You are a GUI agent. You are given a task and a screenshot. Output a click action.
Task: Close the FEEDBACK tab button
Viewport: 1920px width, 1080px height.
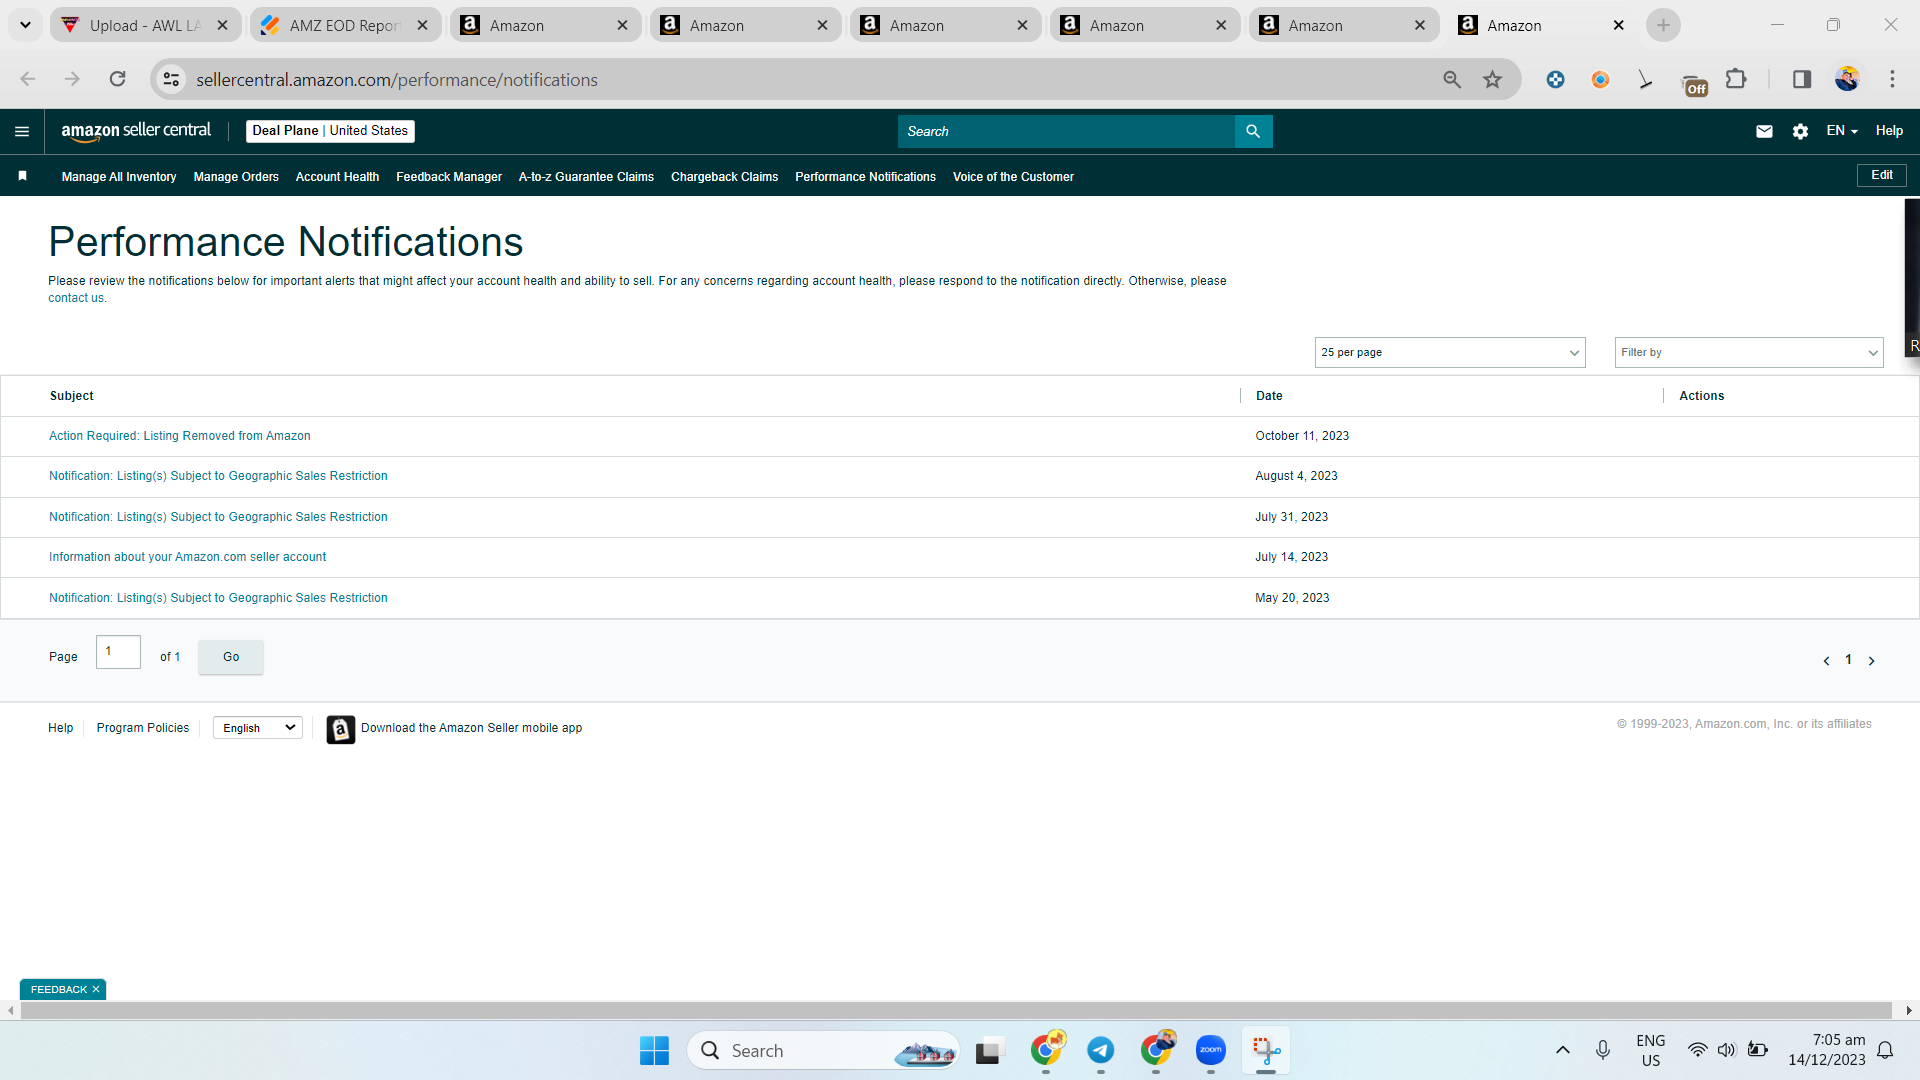point(96,990)
